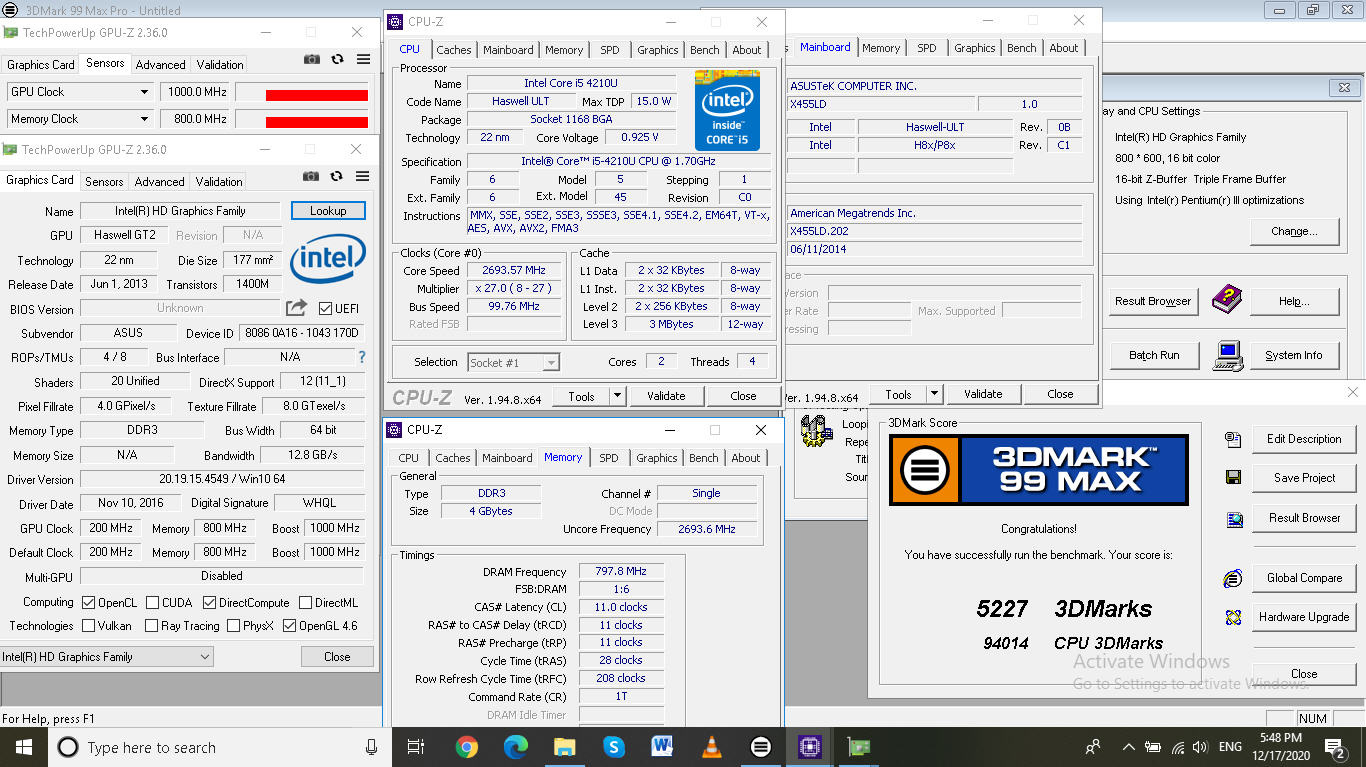Click the Edit Description document icon

tap(1233, 439)
